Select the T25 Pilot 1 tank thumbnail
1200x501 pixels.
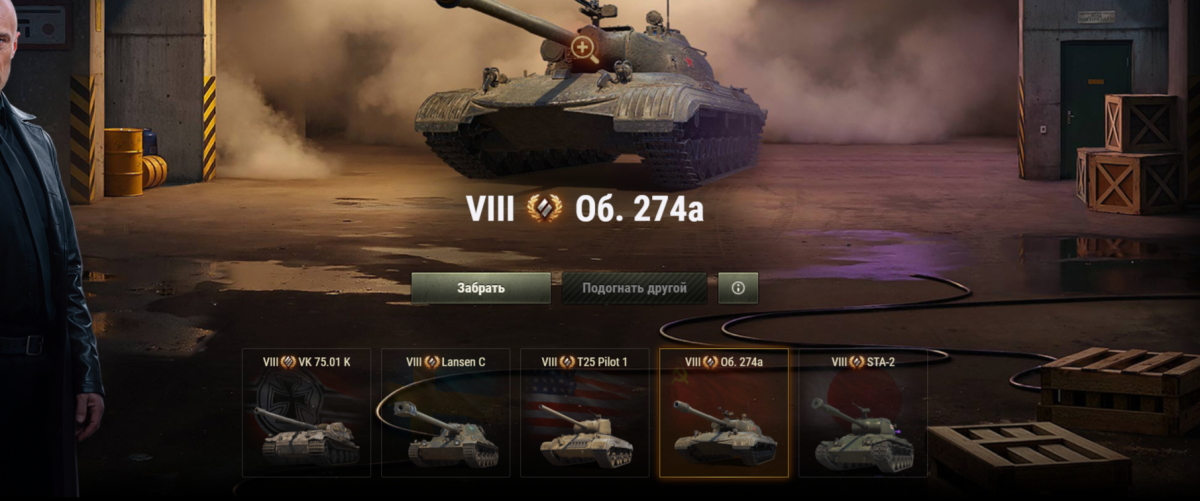pos(585,413)
